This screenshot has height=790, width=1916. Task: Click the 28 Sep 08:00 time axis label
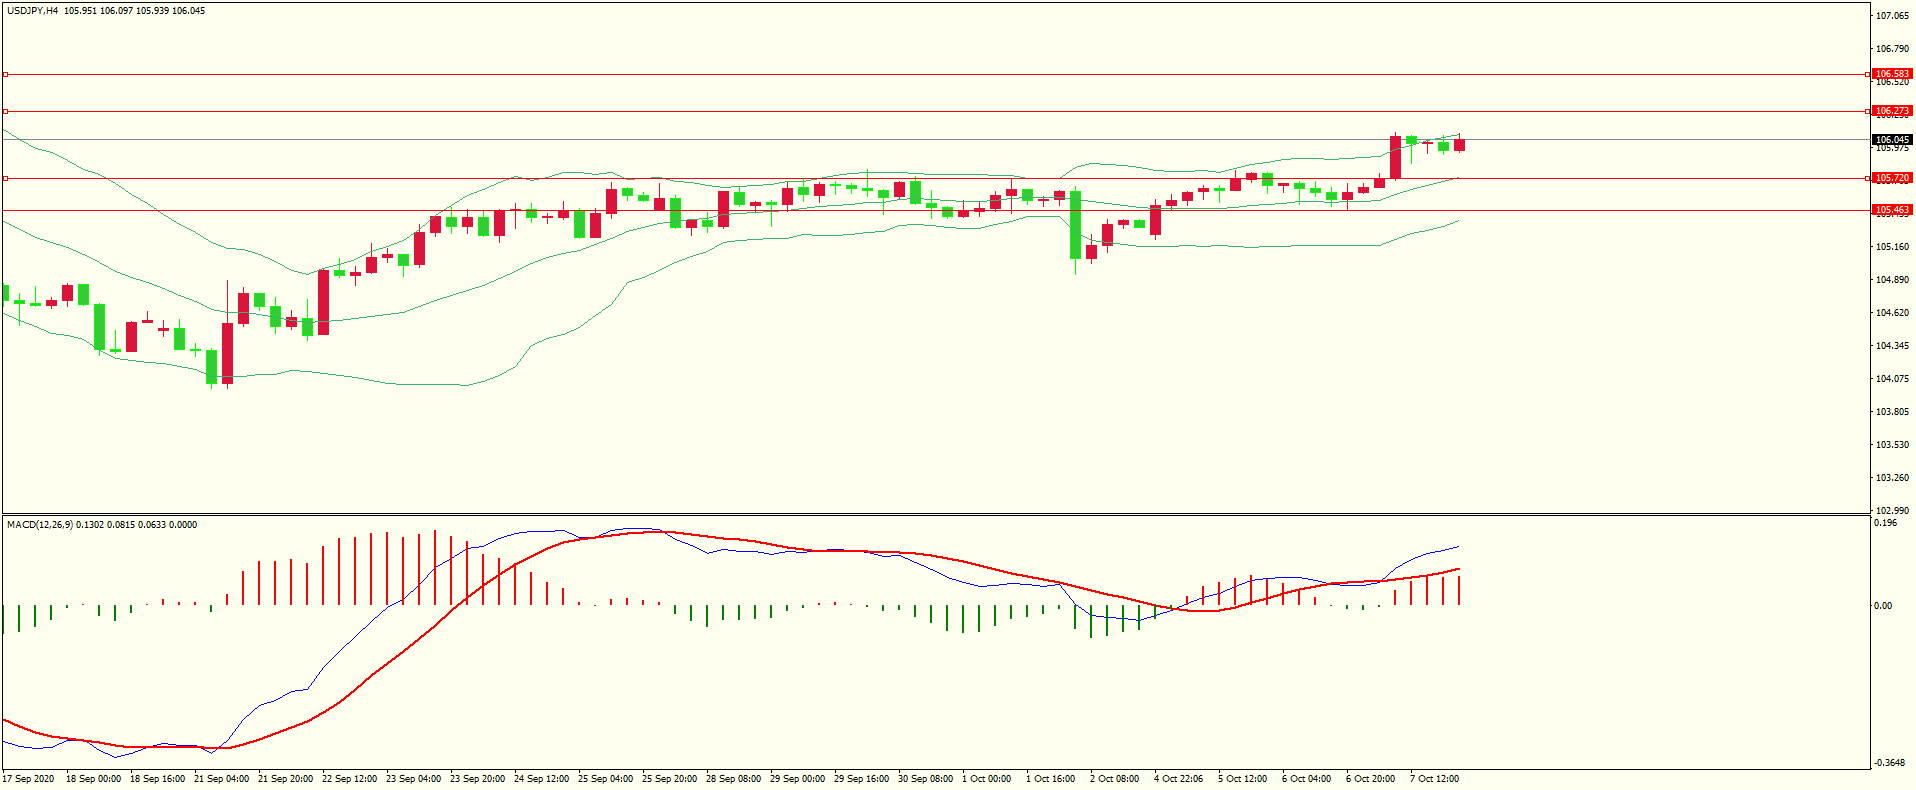(733, 779)
